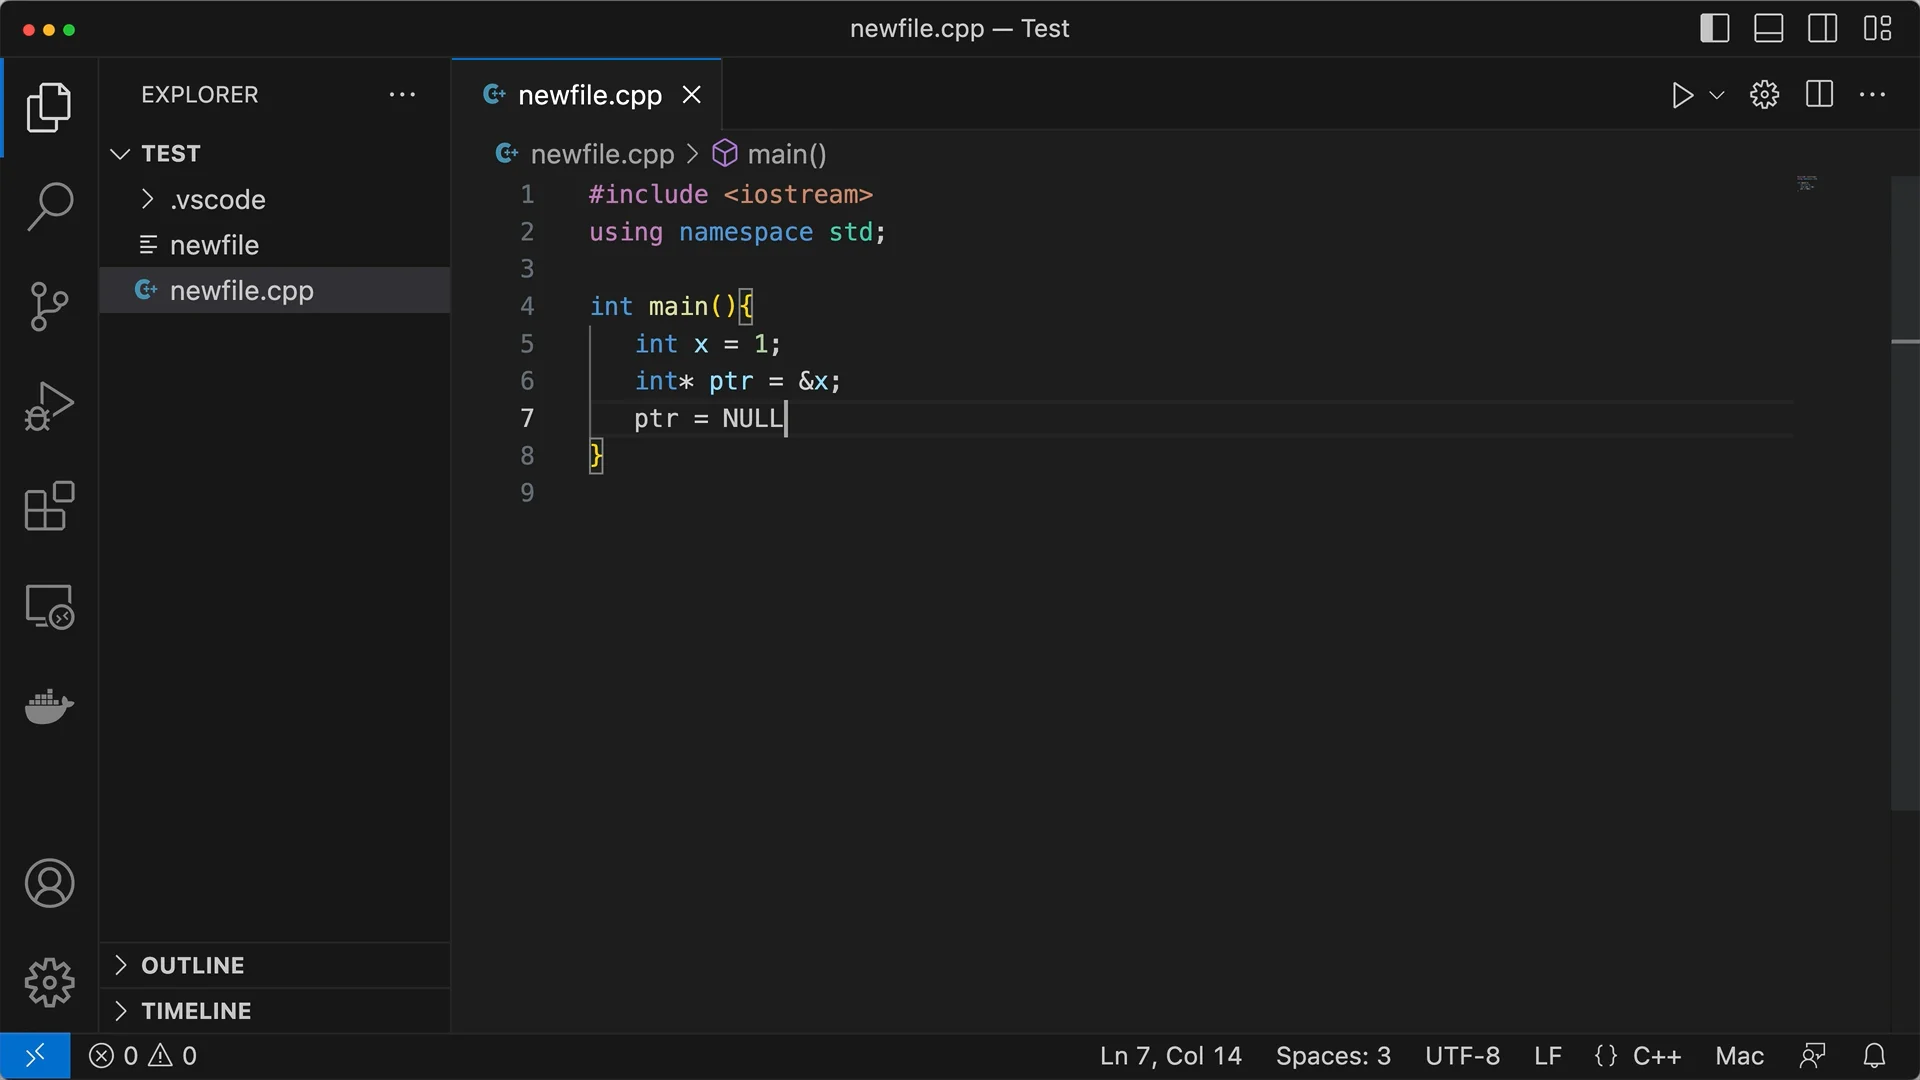
Task: Click the Accounts icon
Action: 49,883
